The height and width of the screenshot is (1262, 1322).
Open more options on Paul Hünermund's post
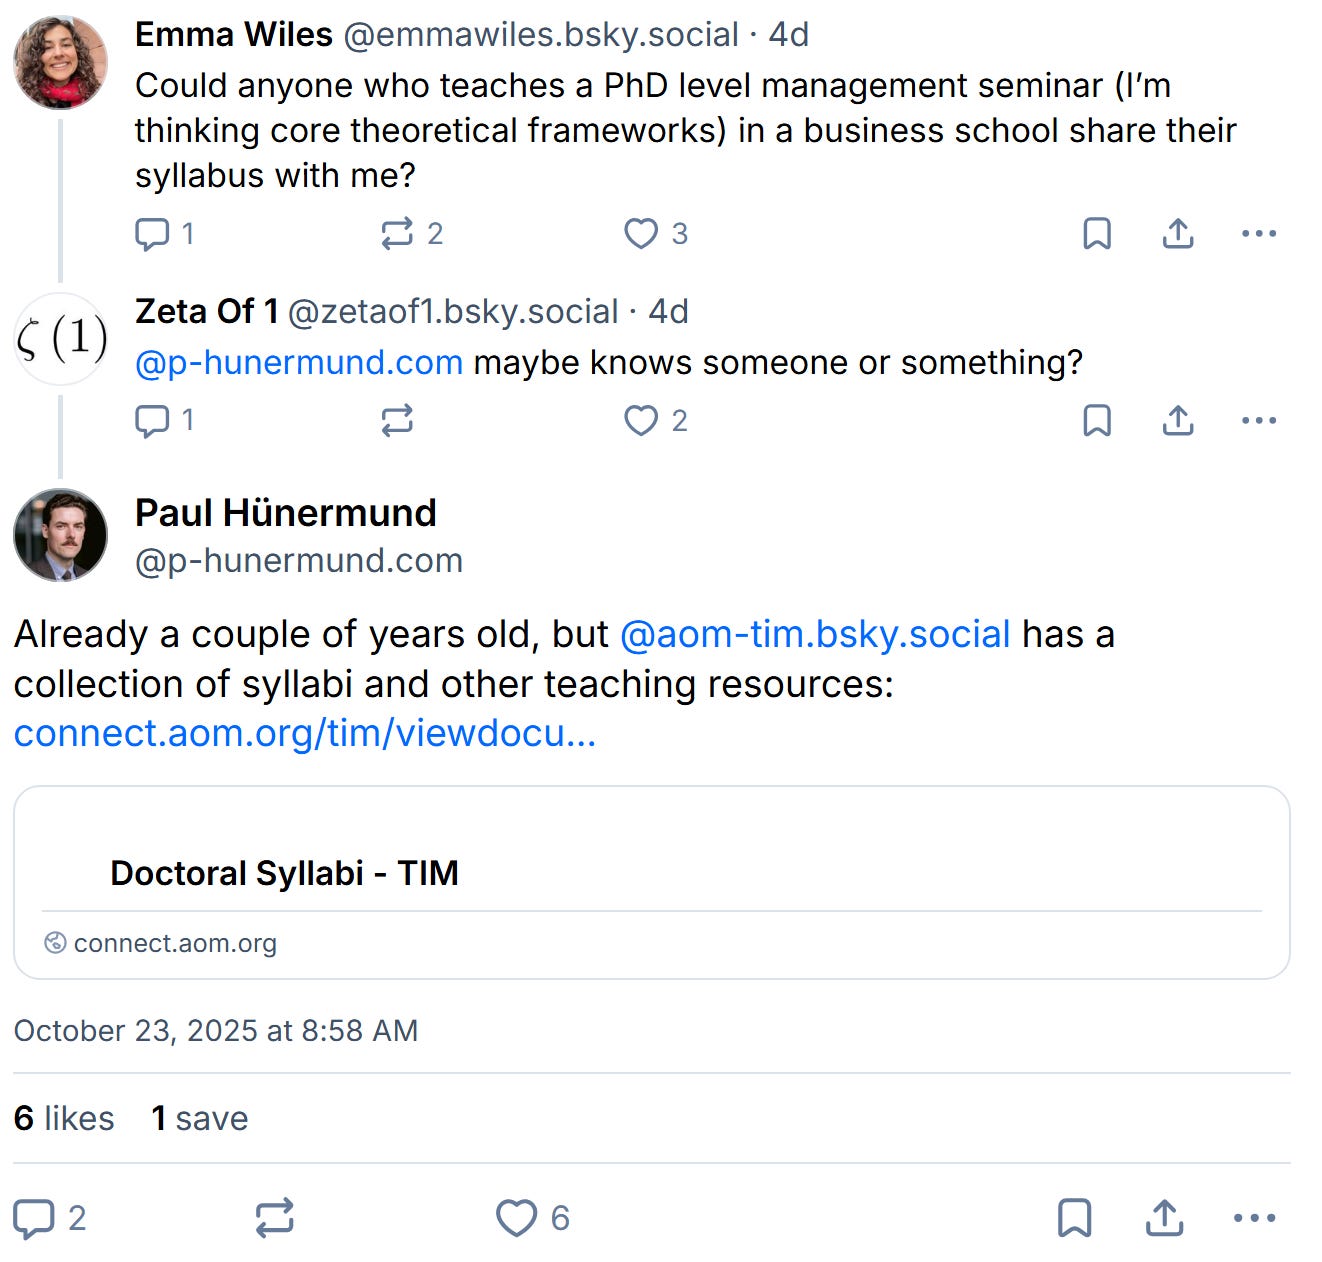(1254, 1218)
